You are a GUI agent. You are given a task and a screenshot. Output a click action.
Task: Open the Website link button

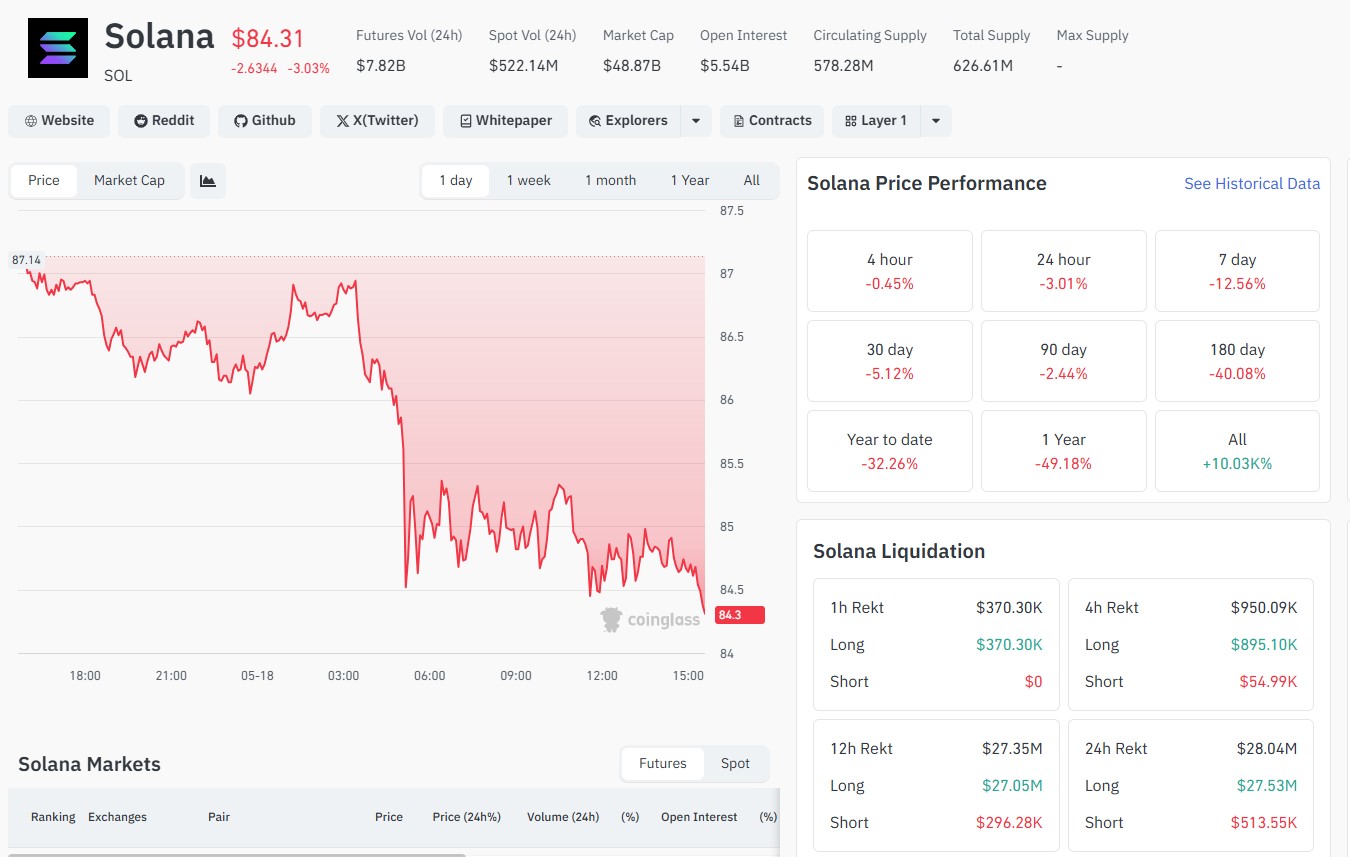coord(59,121)
